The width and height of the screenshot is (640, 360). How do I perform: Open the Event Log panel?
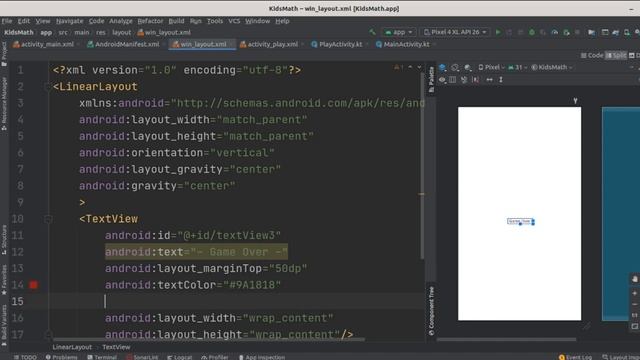pos(575,357)
